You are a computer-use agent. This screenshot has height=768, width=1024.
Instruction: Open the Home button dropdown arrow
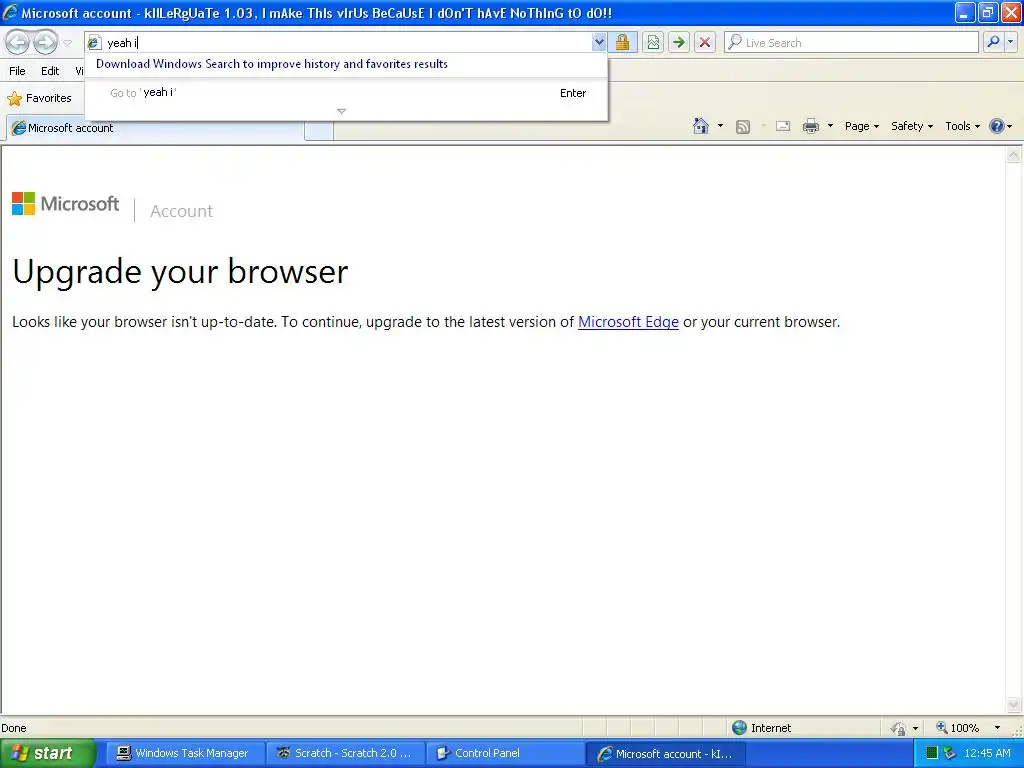click(x=720, y=126)
